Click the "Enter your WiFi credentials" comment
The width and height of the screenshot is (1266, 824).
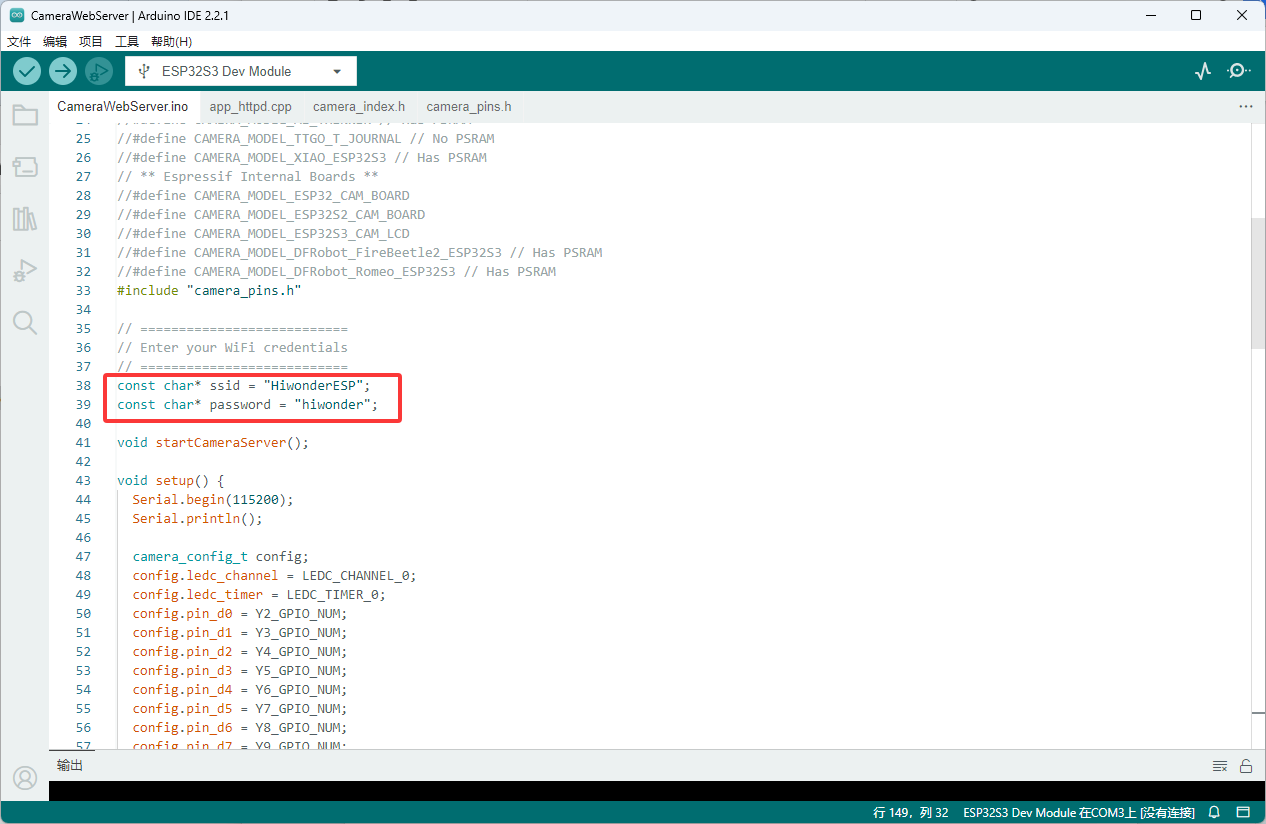[232, 347]
